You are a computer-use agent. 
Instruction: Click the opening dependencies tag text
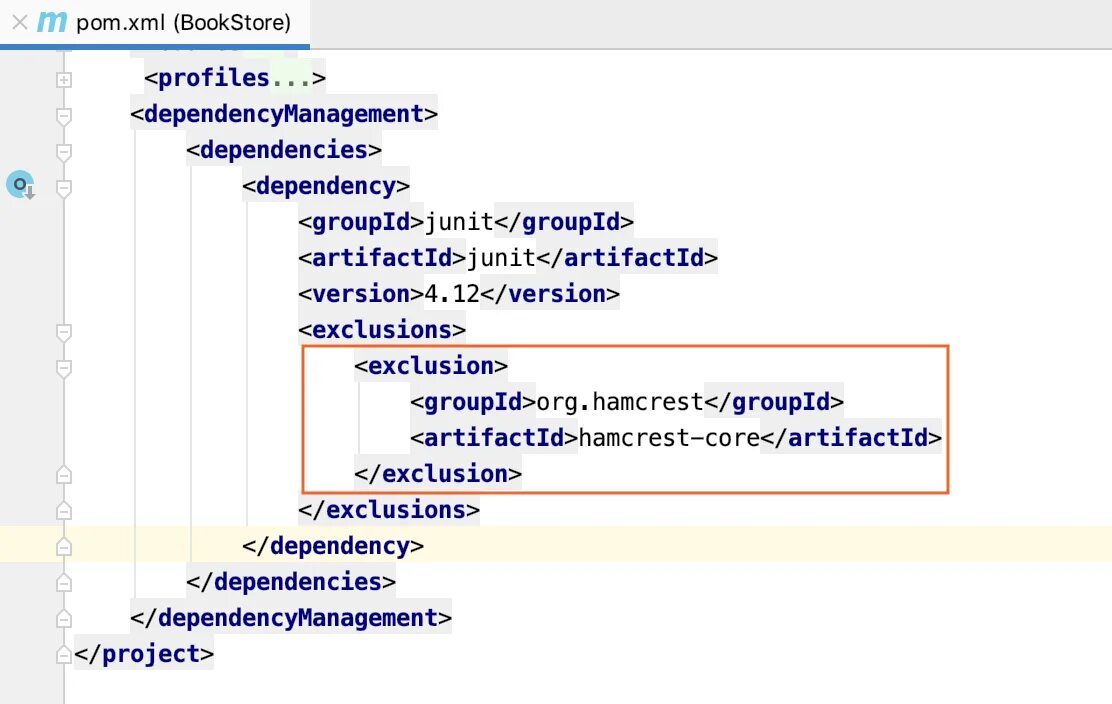pos(284,150)
